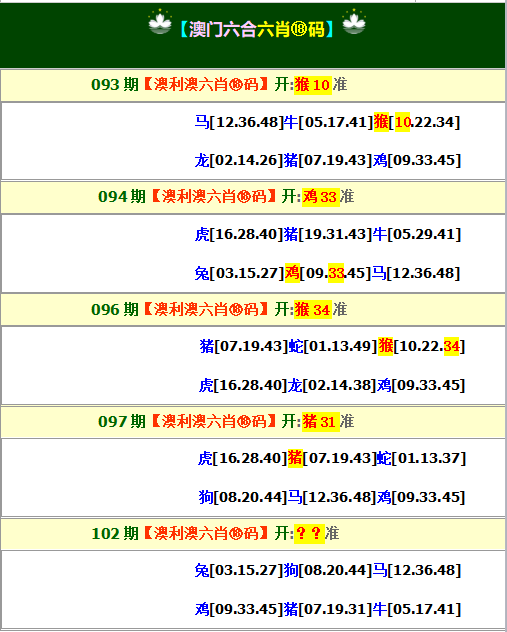Click the entry 龙[02.14.38]

(x=332, y=385)
